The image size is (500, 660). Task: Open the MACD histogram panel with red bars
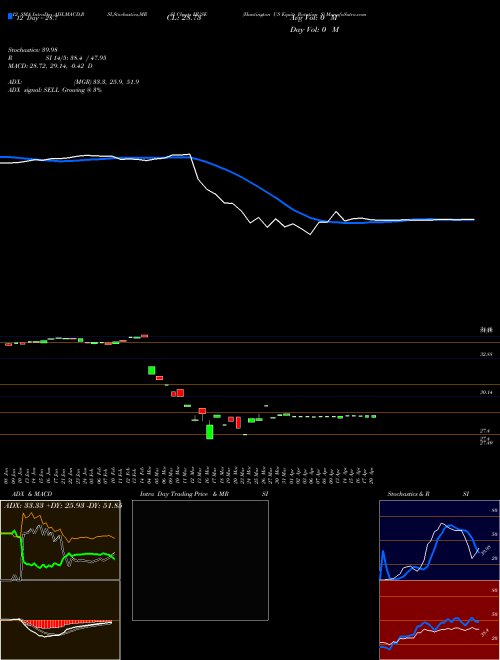(60, 620)
